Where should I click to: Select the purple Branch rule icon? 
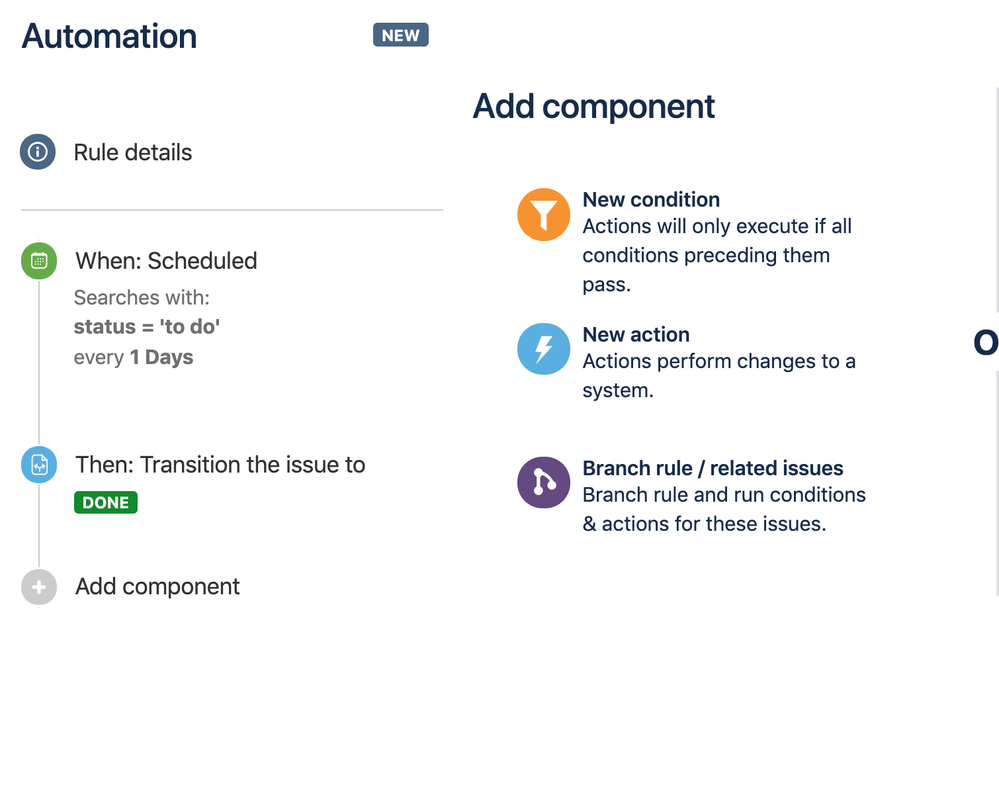tap(543, 482)
